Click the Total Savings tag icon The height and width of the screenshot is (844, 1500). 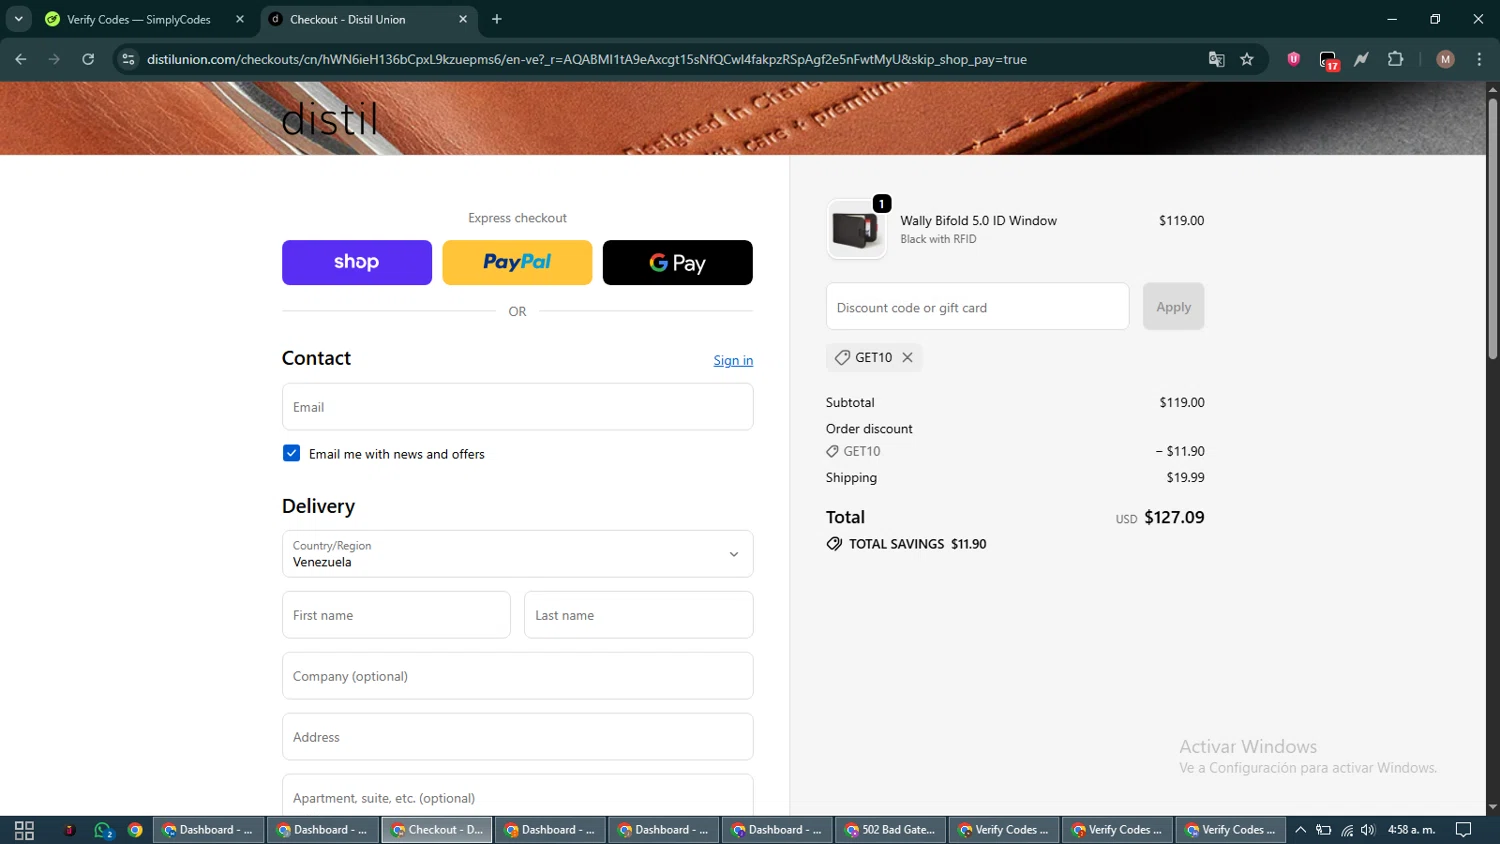click(834, 544)
